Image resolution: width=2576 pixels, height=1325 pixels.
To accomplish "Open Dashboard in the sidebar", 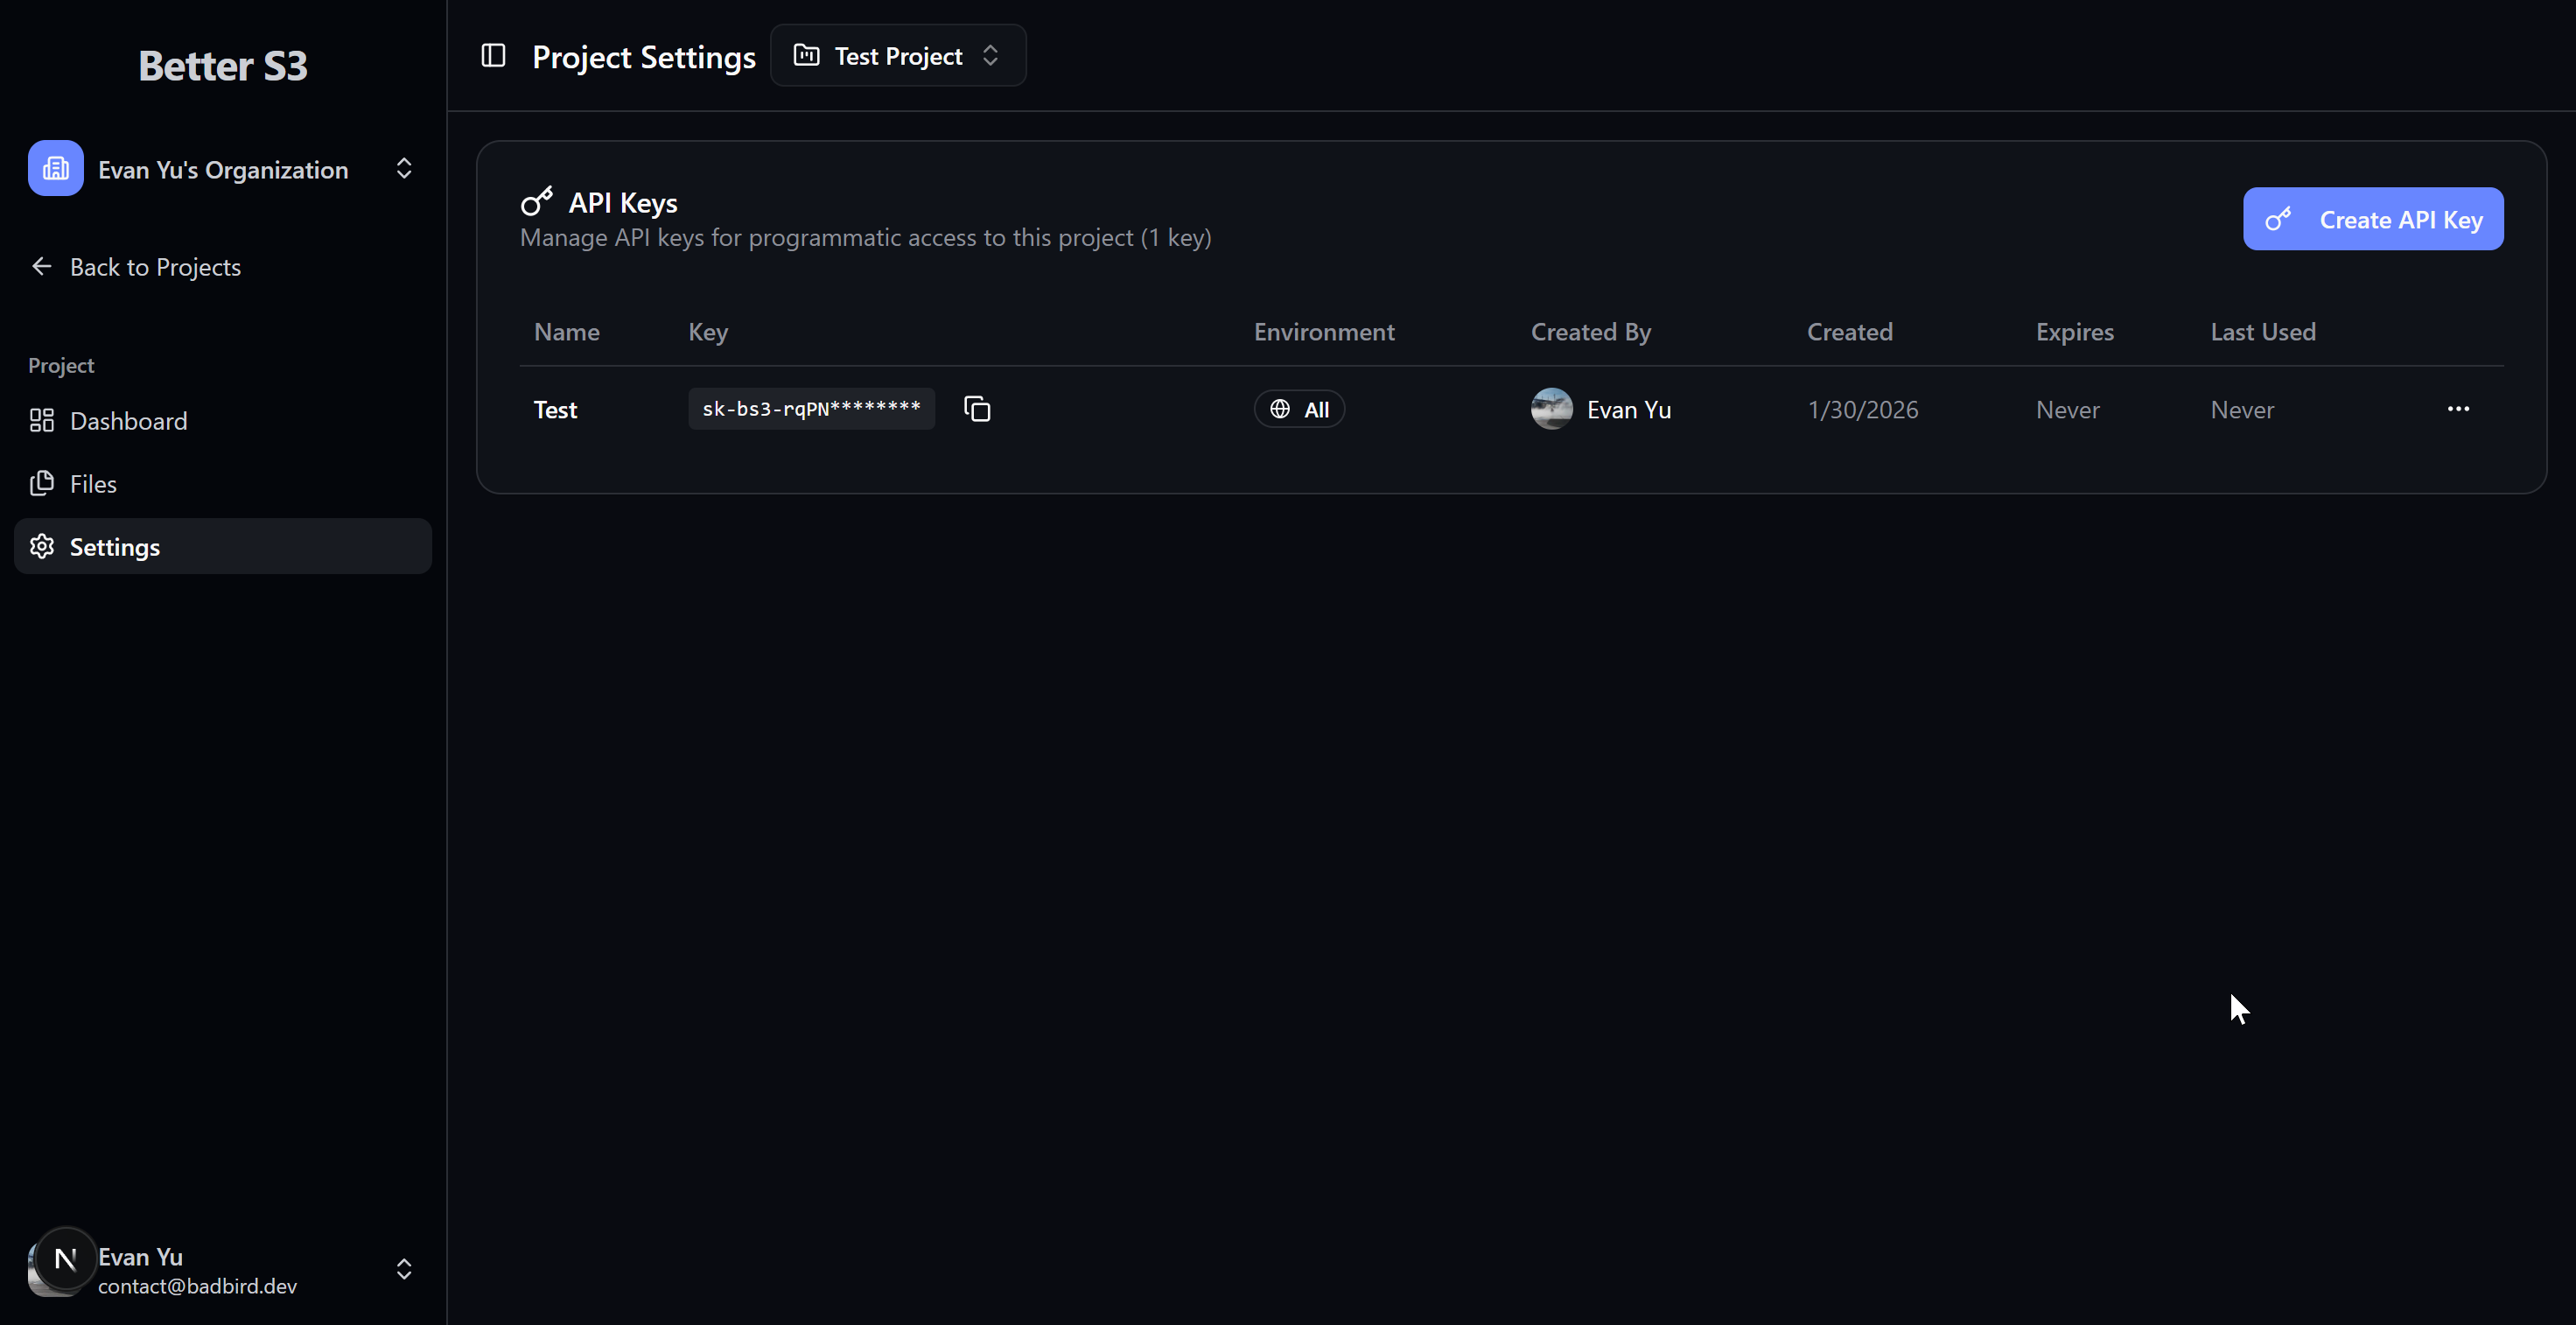I will [x=128, y=421].
